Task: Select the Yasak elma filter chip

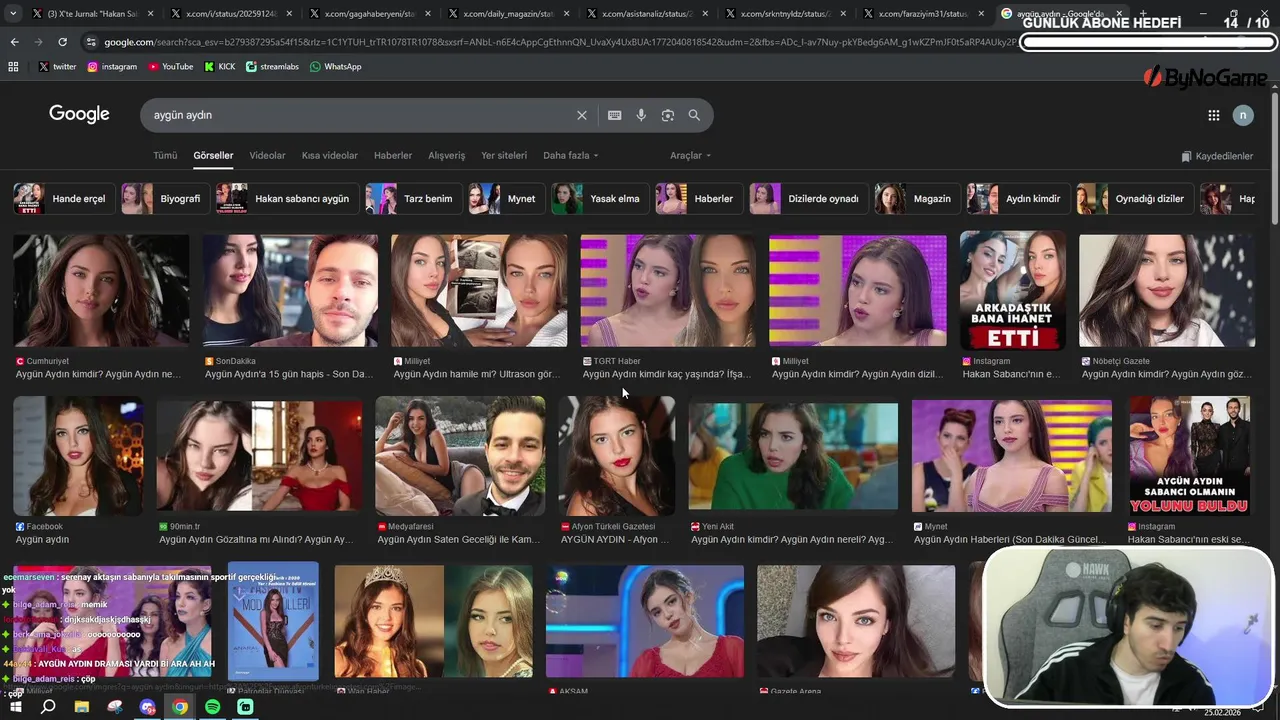Action: pos(600,198)
